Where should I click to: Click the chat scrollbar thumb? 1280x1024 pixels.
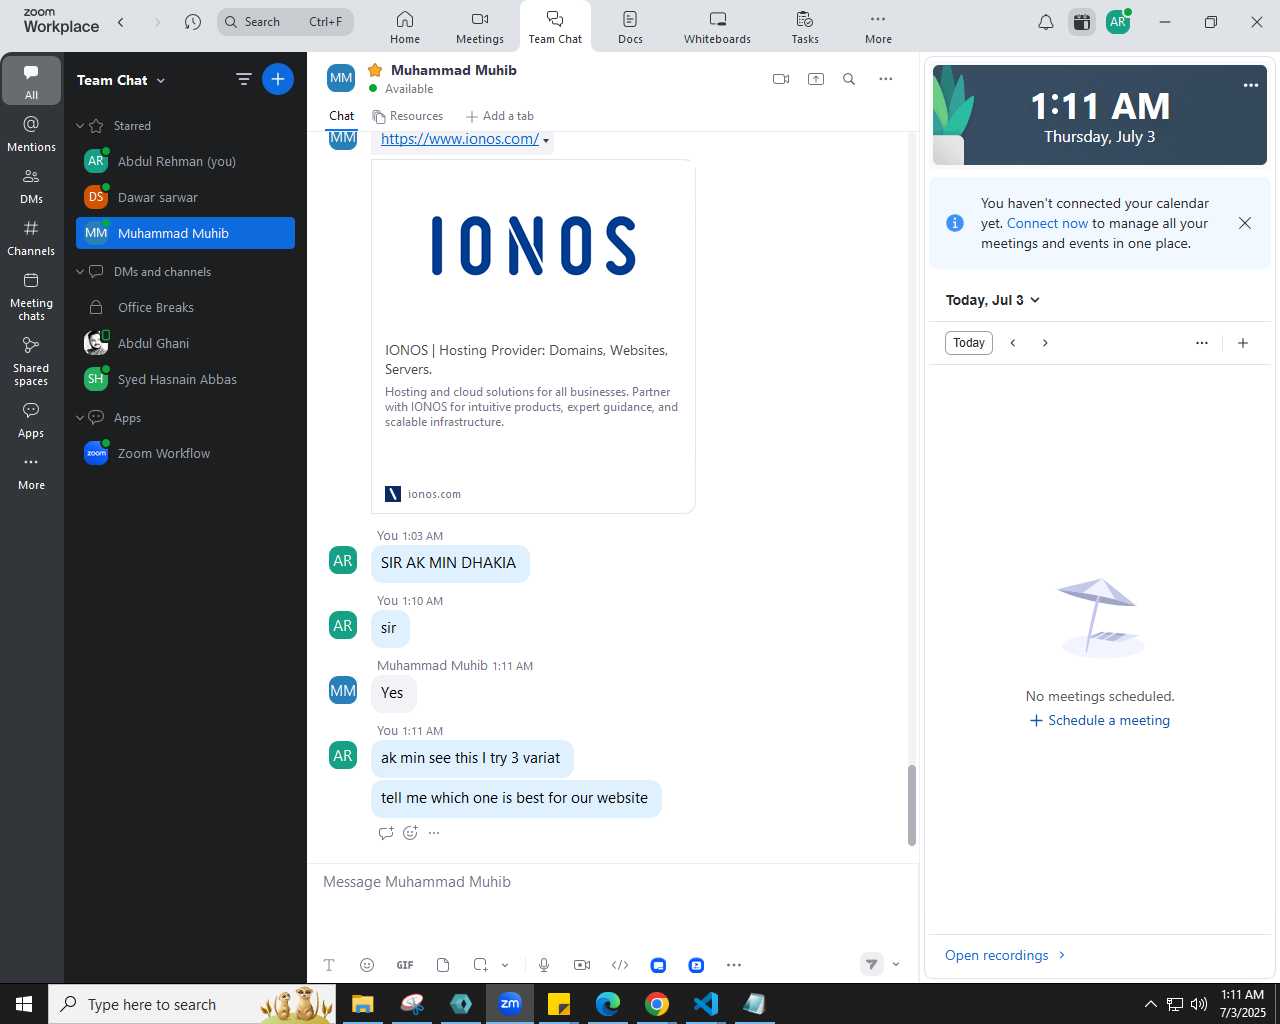coord(911,805)
